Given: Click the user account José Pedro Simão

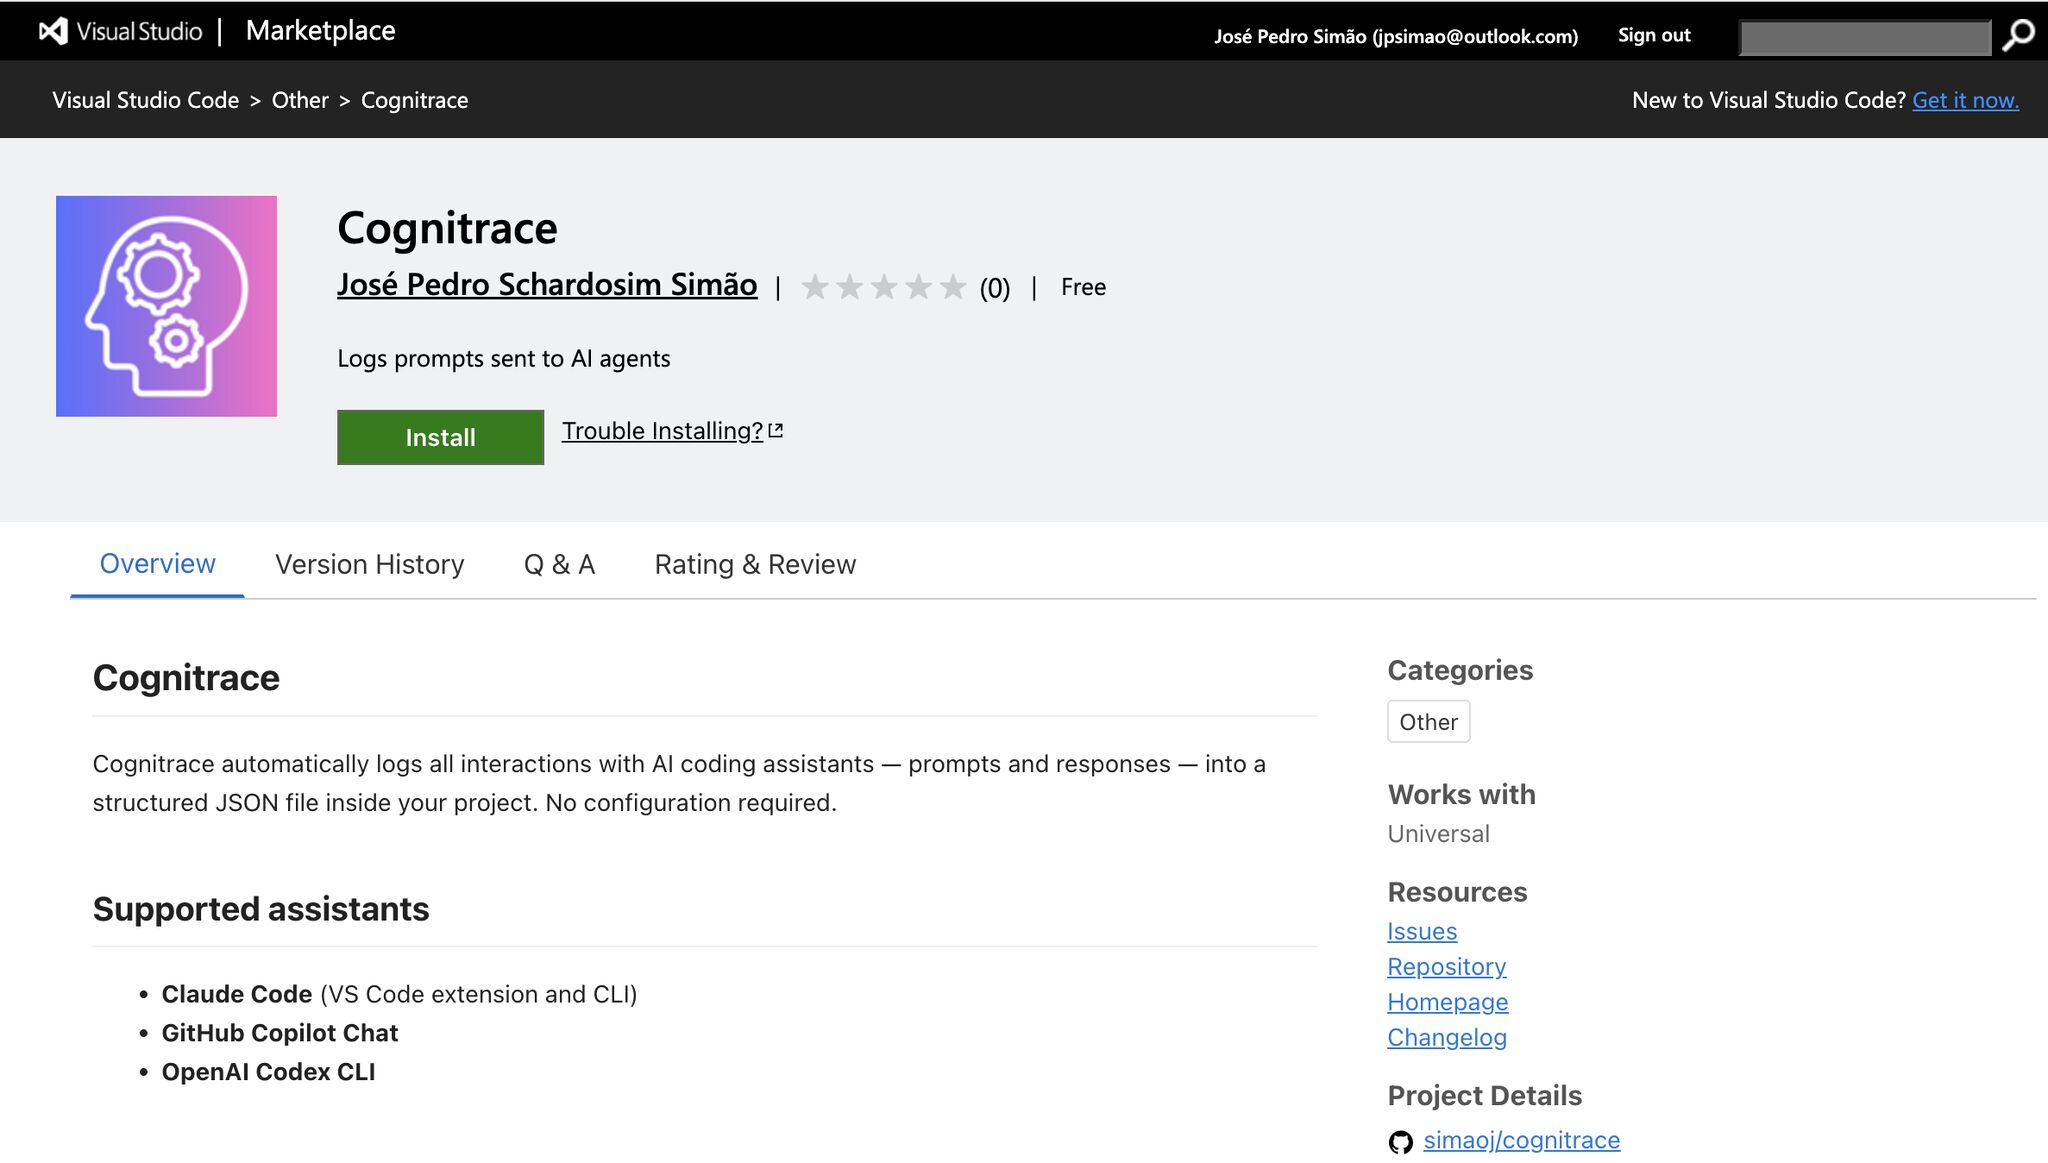Looking at the screenshot, I should point(1396,36).
